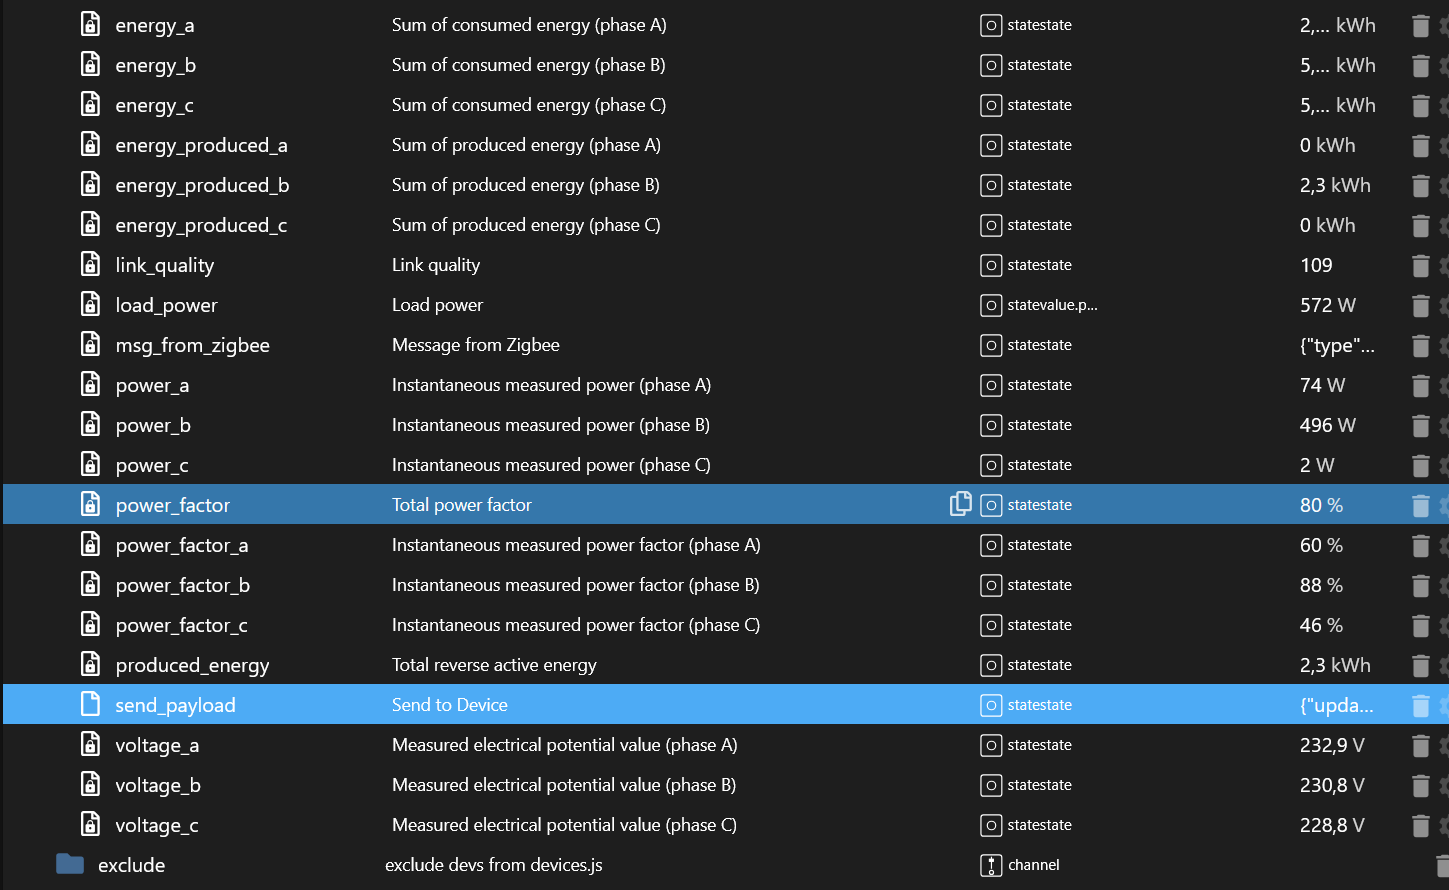Select the produced_energy object

point(192,665)
